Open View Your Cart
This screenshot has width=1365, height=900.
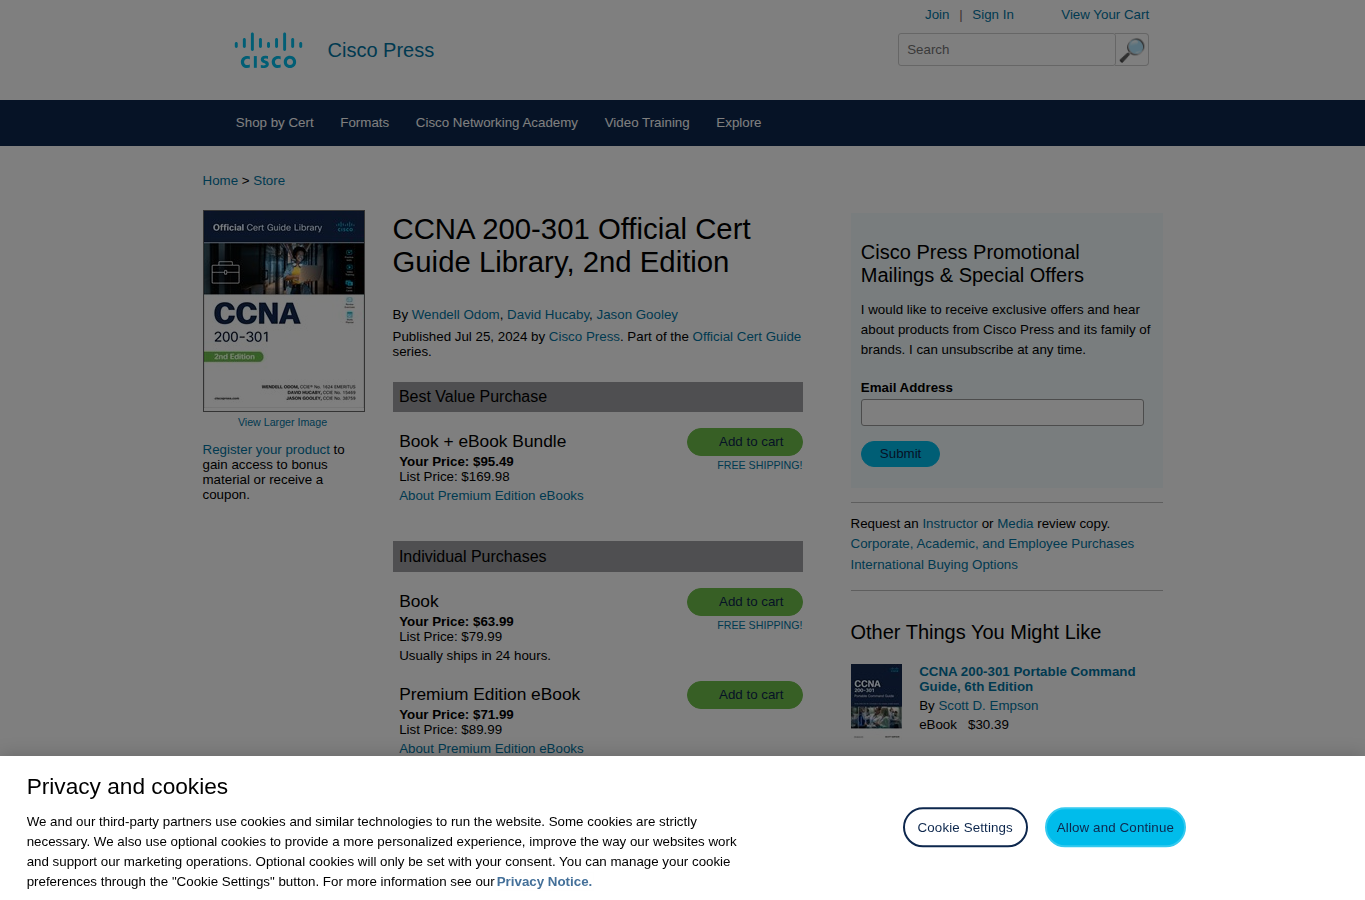tap(1105, 15)
